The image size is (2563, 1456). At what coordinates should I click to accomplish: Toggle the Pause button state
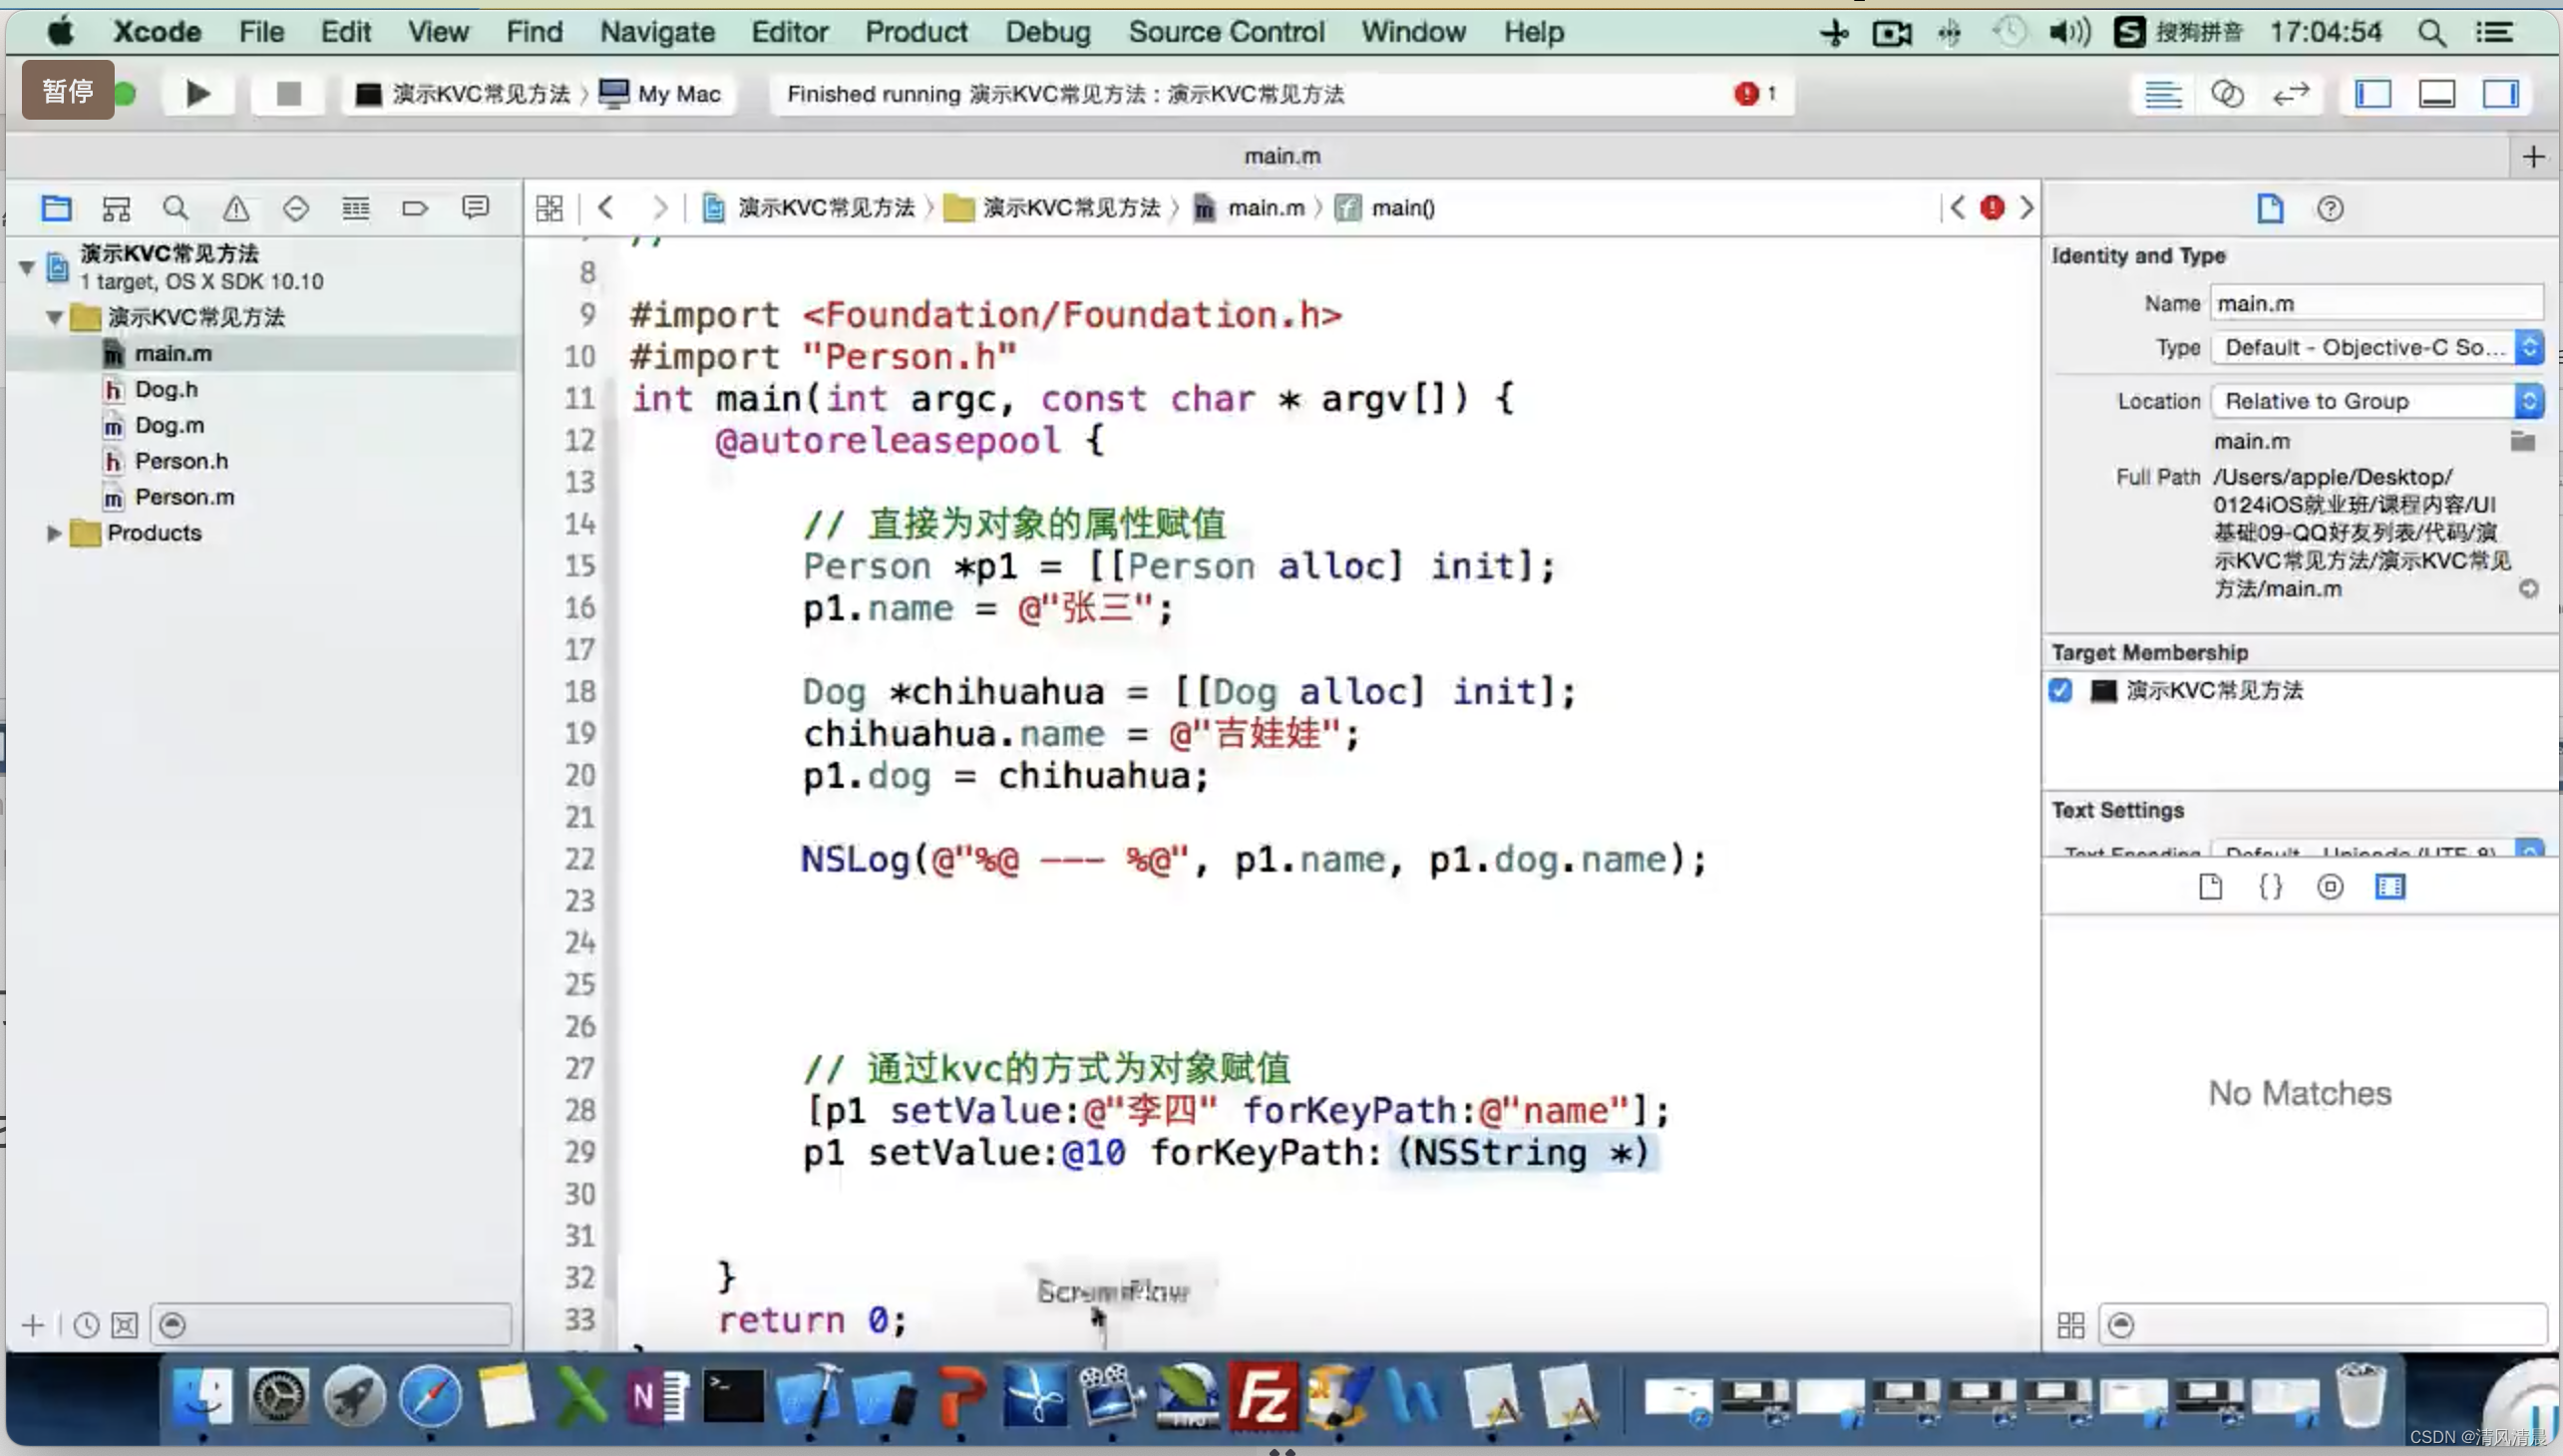(67, 92)
